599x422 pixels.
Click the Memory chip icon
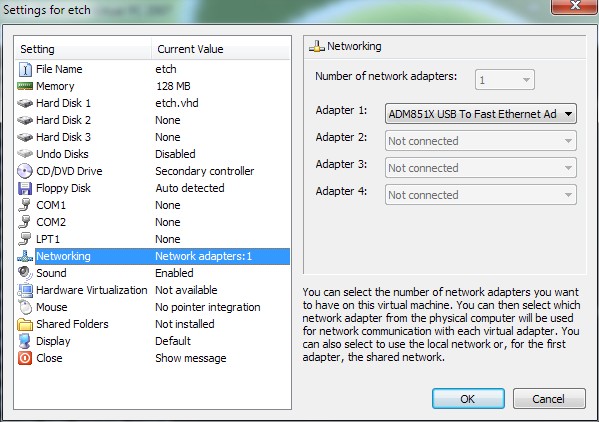pyautogui.click(x=25, y=86)
